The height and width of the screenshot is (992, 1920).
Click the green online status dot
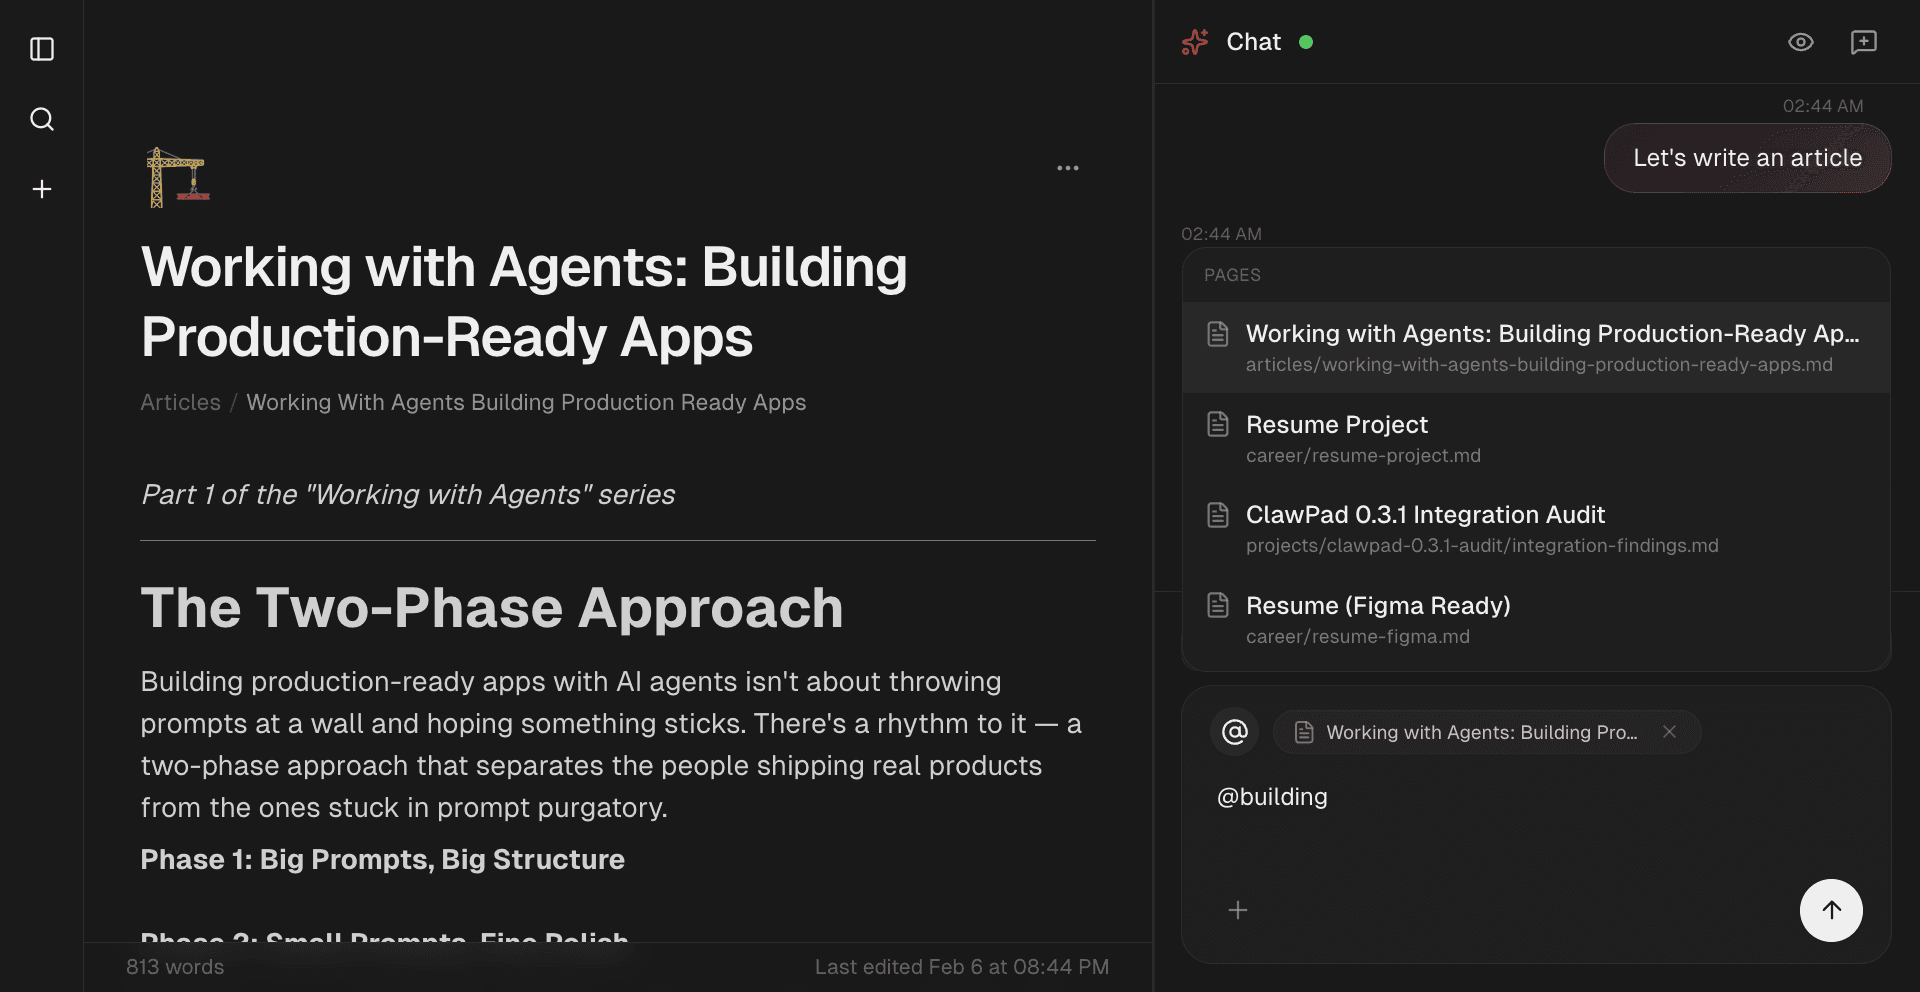pyautogui.click(x=1306, y=42)
